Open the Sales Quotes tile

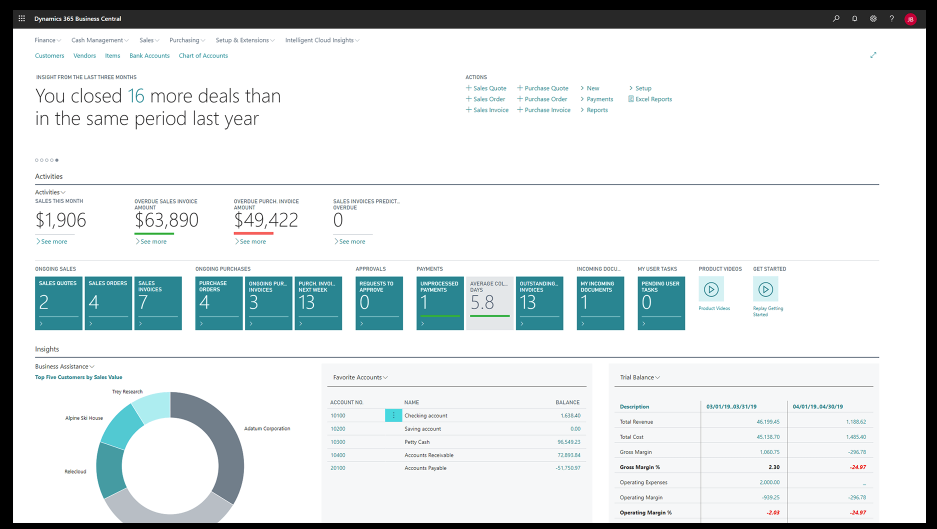pos(59,303)
